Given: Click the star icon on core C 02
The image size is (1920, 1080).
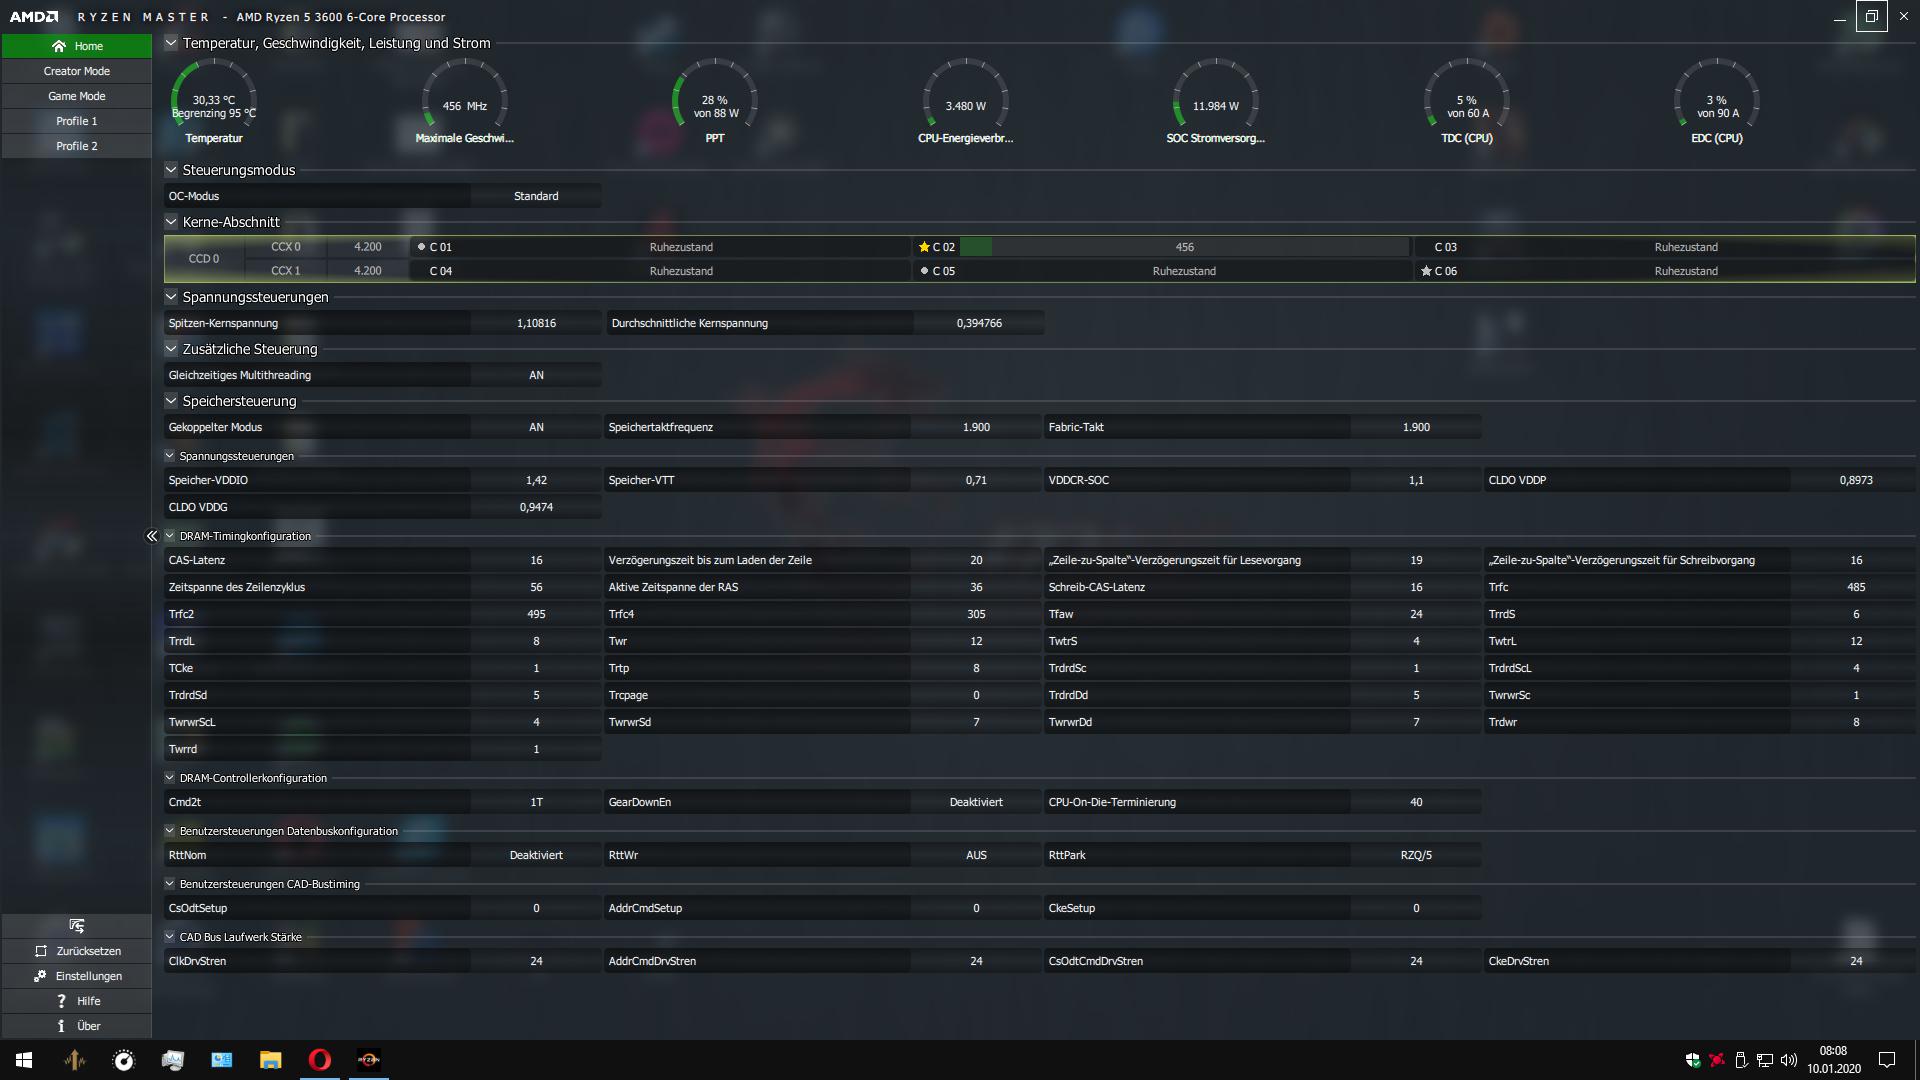Looking at the screenshot, I should pos(924,247).
